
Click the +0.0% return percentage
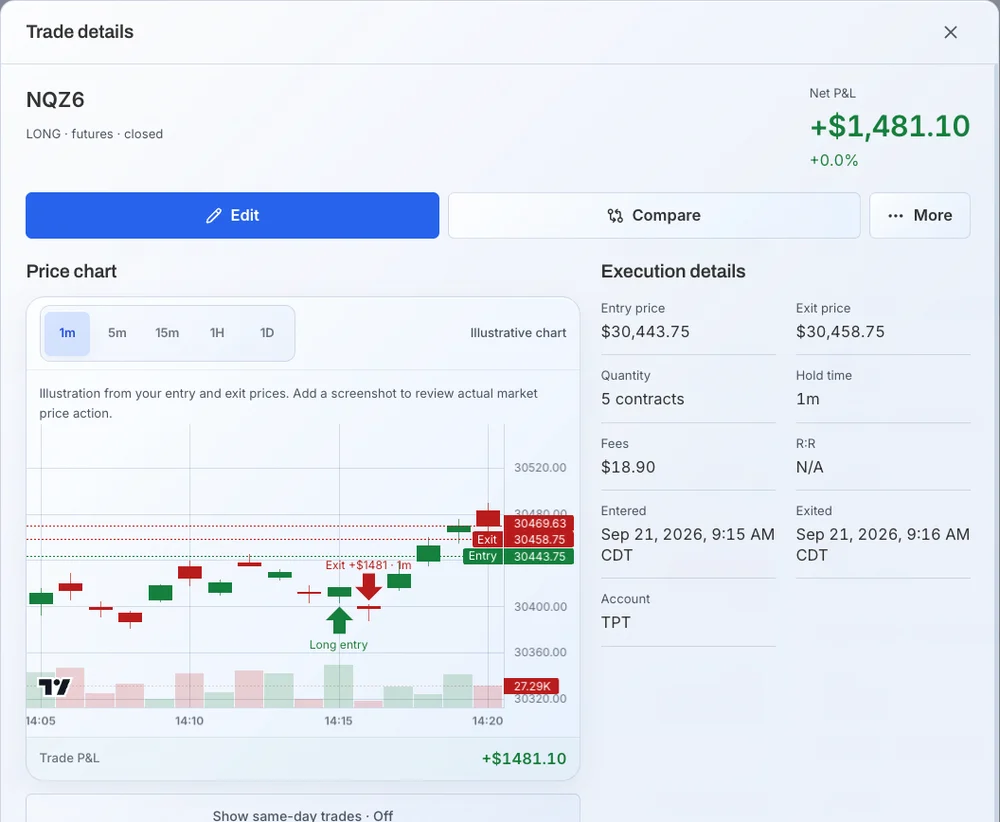834,160
